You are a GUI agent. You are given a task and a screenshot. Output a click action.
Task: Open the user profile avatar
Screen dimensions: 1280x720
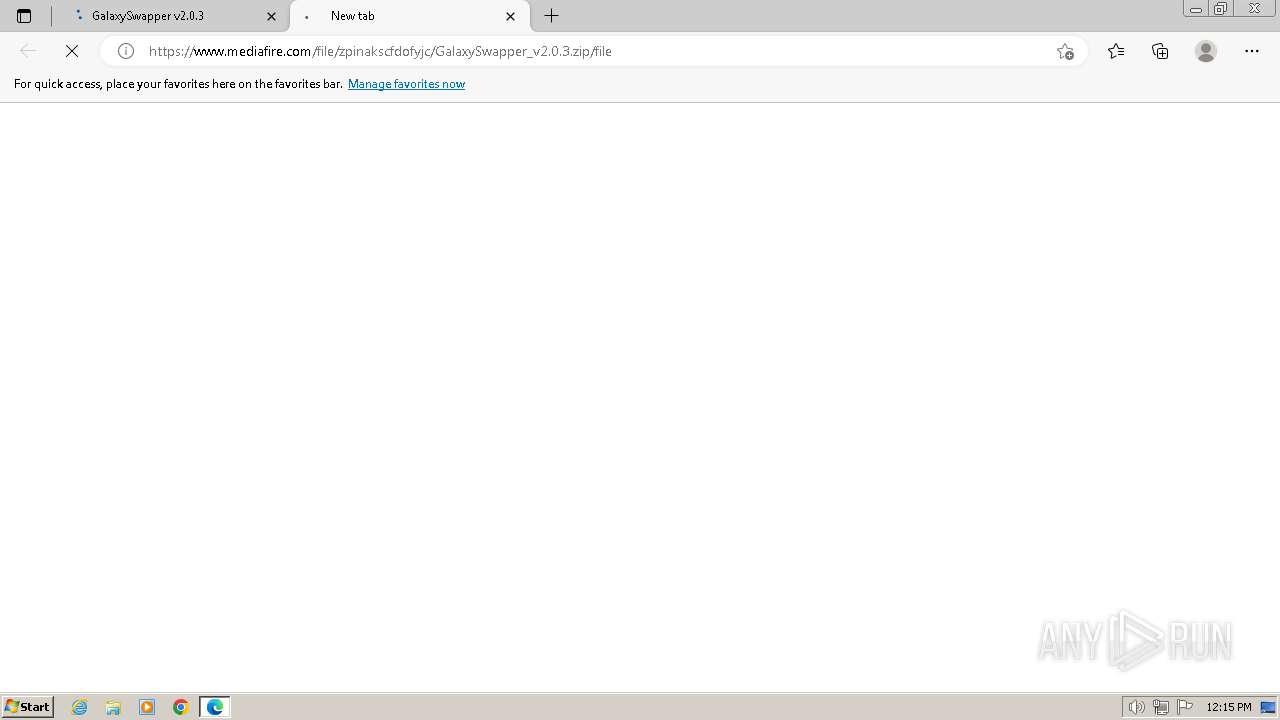[1206, 51]
